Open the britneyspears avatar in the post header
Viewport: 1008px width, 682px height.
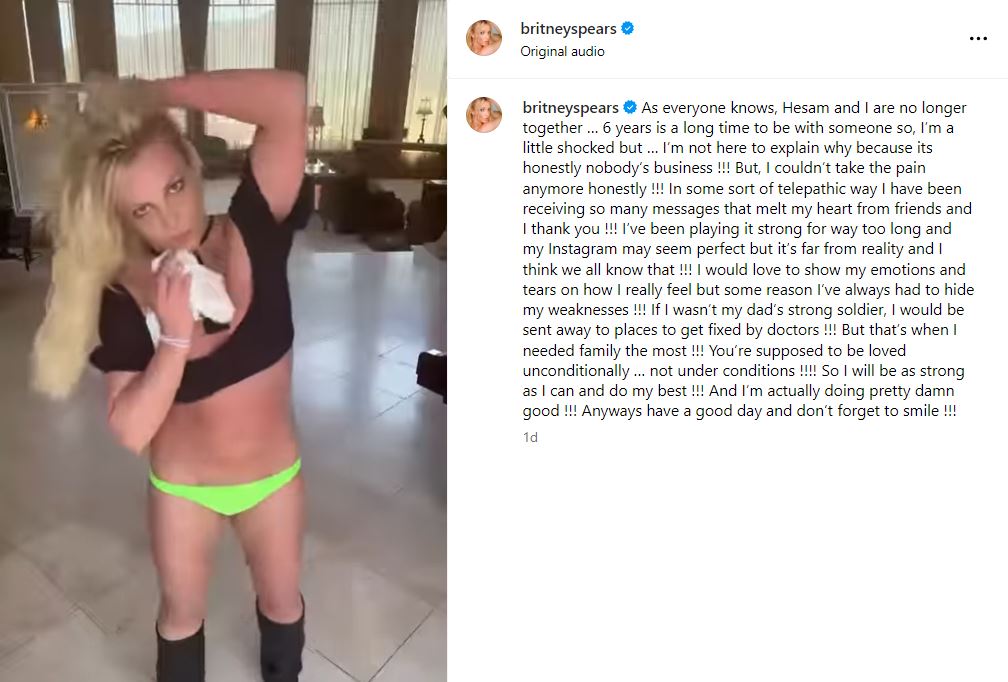tap(483, 37)
